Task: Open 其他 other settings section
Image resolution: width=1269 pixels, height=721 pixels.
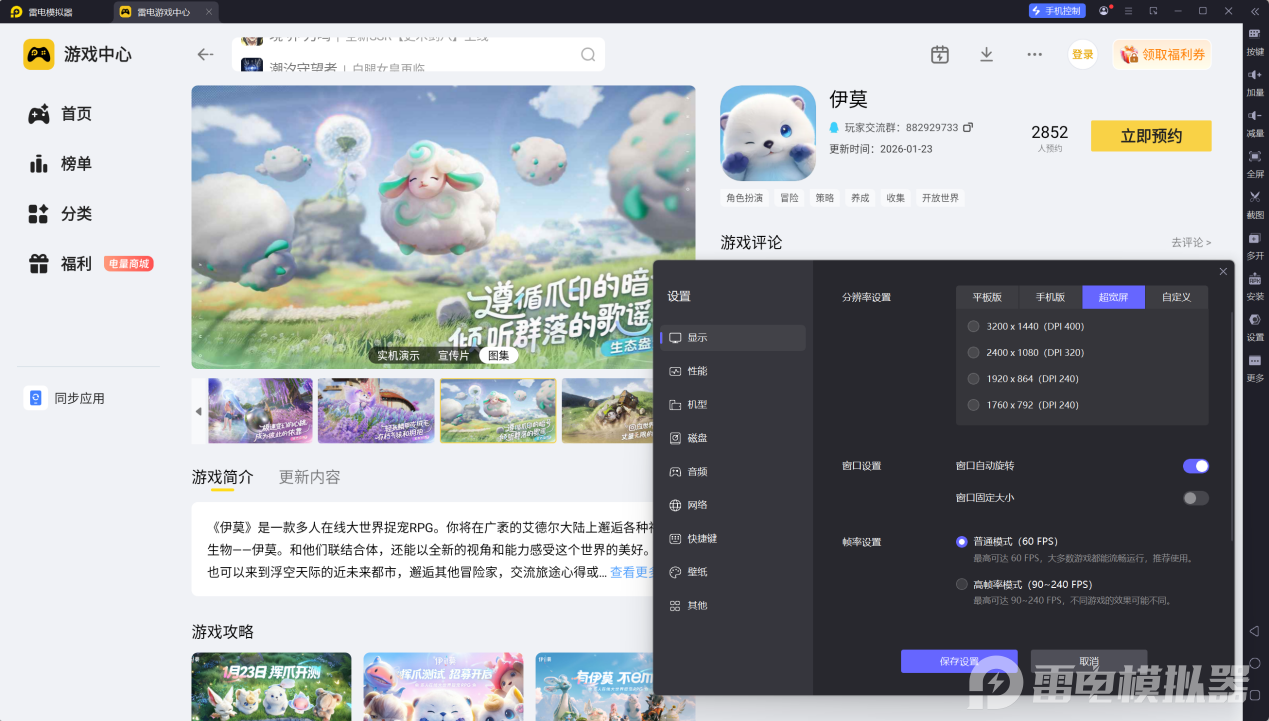Action: click(x=733, y=606)
